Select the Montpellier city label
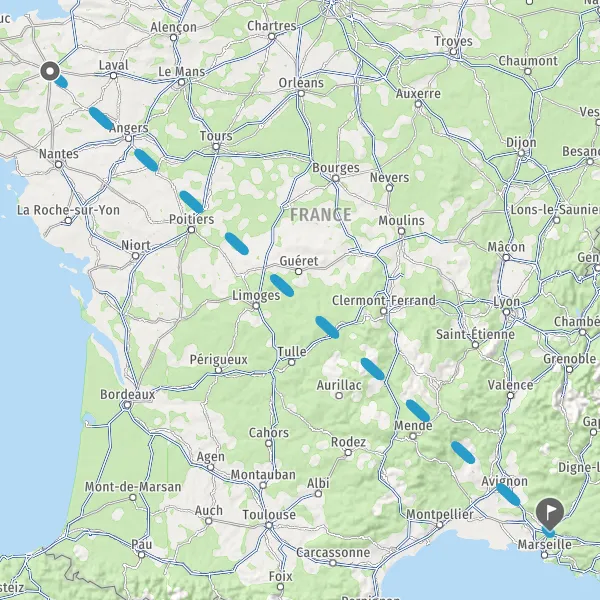Viewport: 600px width, 600px height. coord(440,514)
